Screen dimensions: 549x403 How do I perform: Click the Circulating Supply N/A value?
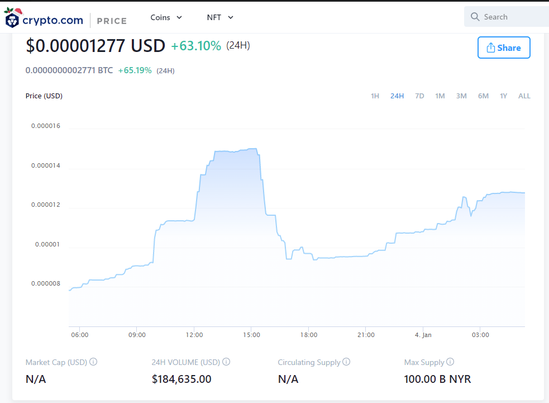tap(288, 379)
